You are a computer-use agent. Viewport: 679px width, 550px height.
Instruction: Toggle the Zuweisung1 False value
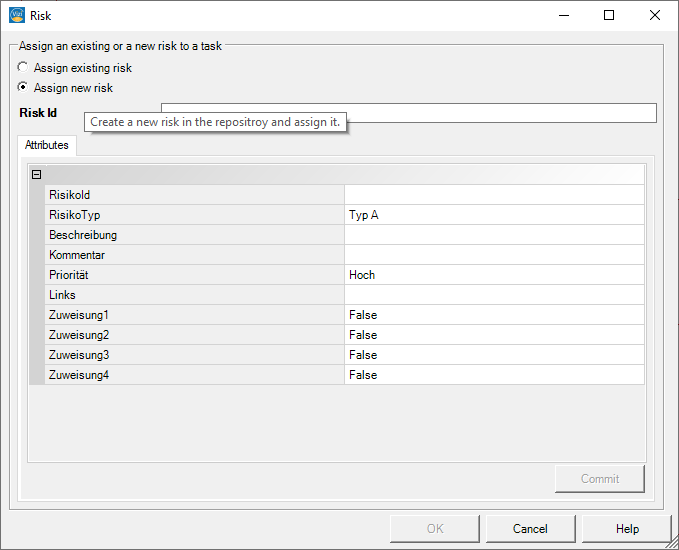[x=494, y=315]
